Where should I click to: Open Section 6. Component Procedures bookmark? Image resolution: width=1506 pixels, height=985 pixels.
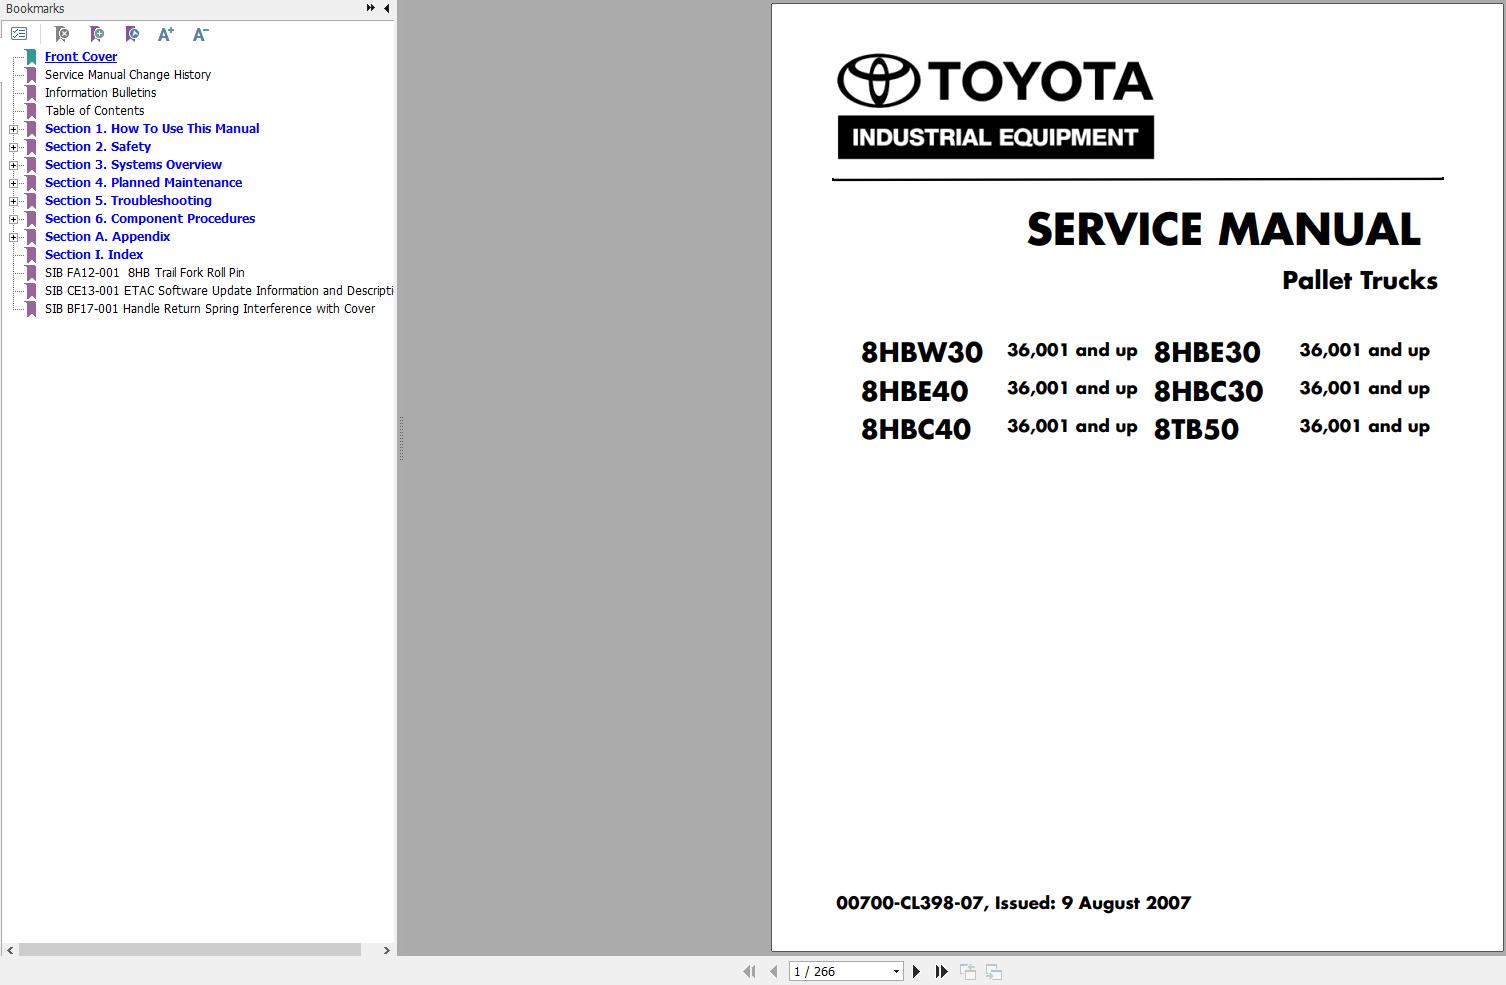[x=150, y=219]
